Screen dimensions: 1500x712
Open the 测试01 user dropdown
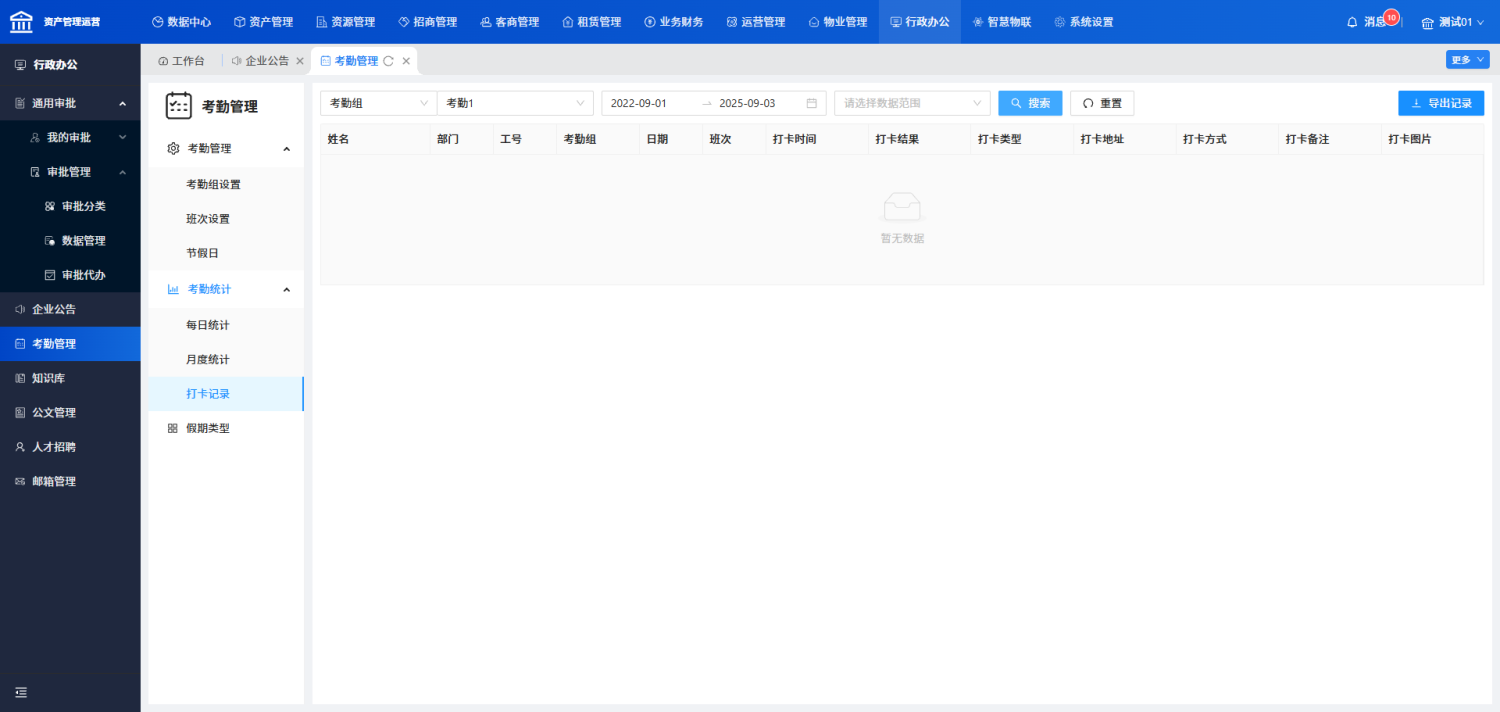(1453, 22)
